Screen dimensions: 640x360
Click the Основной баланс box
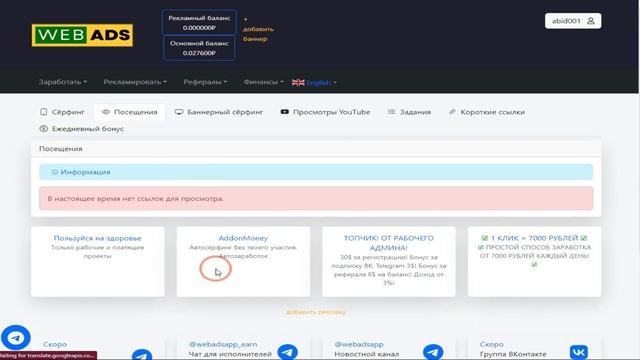coord(199,48)
